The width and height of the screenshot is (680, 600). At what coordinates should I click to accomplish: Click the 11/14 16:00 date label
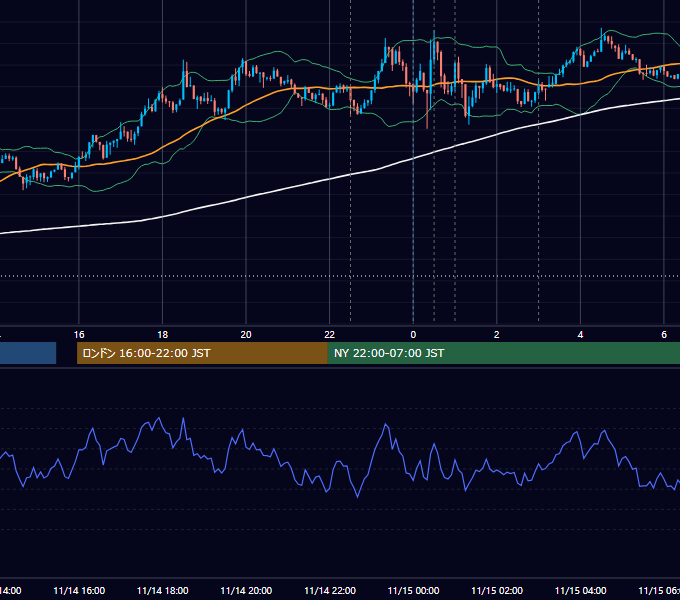pos(79,590)
